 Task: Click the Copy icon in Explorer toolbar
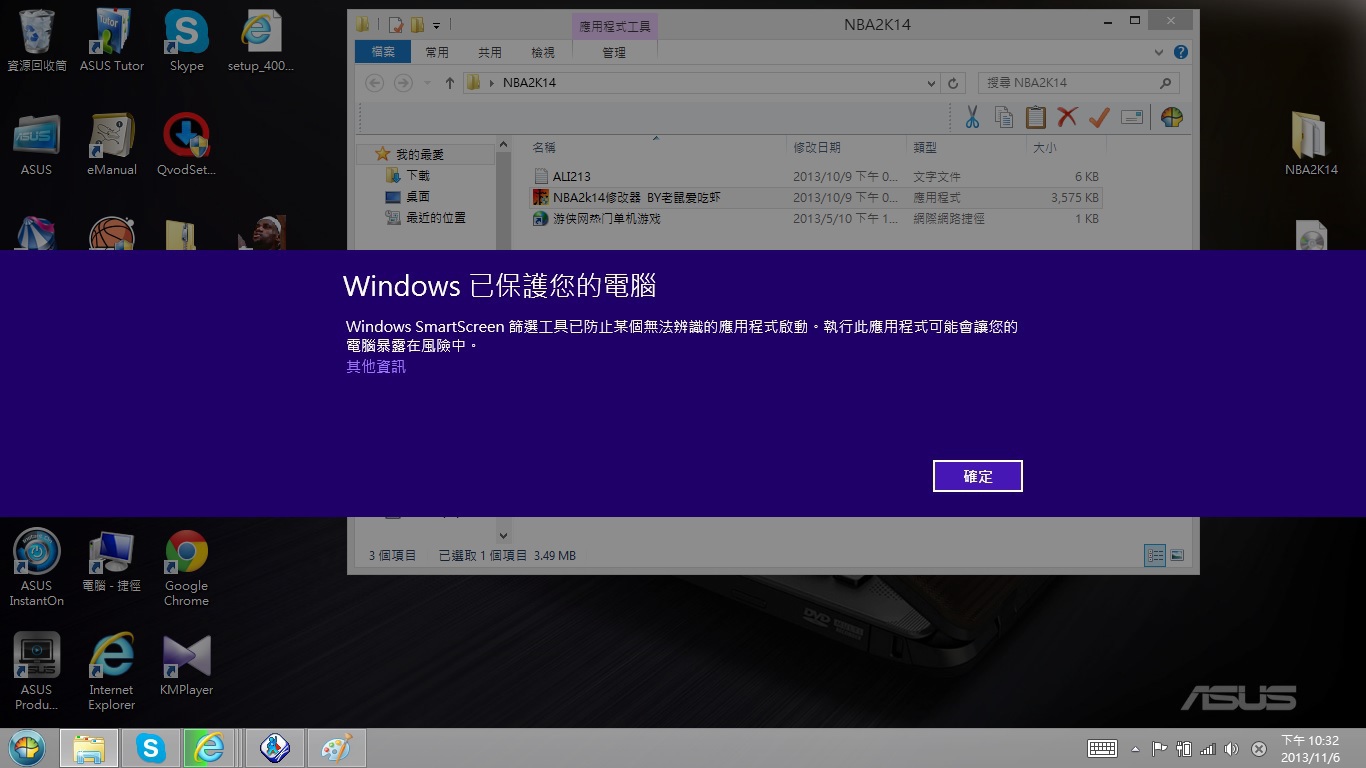pyautogui.click(x=1003, y=117)
